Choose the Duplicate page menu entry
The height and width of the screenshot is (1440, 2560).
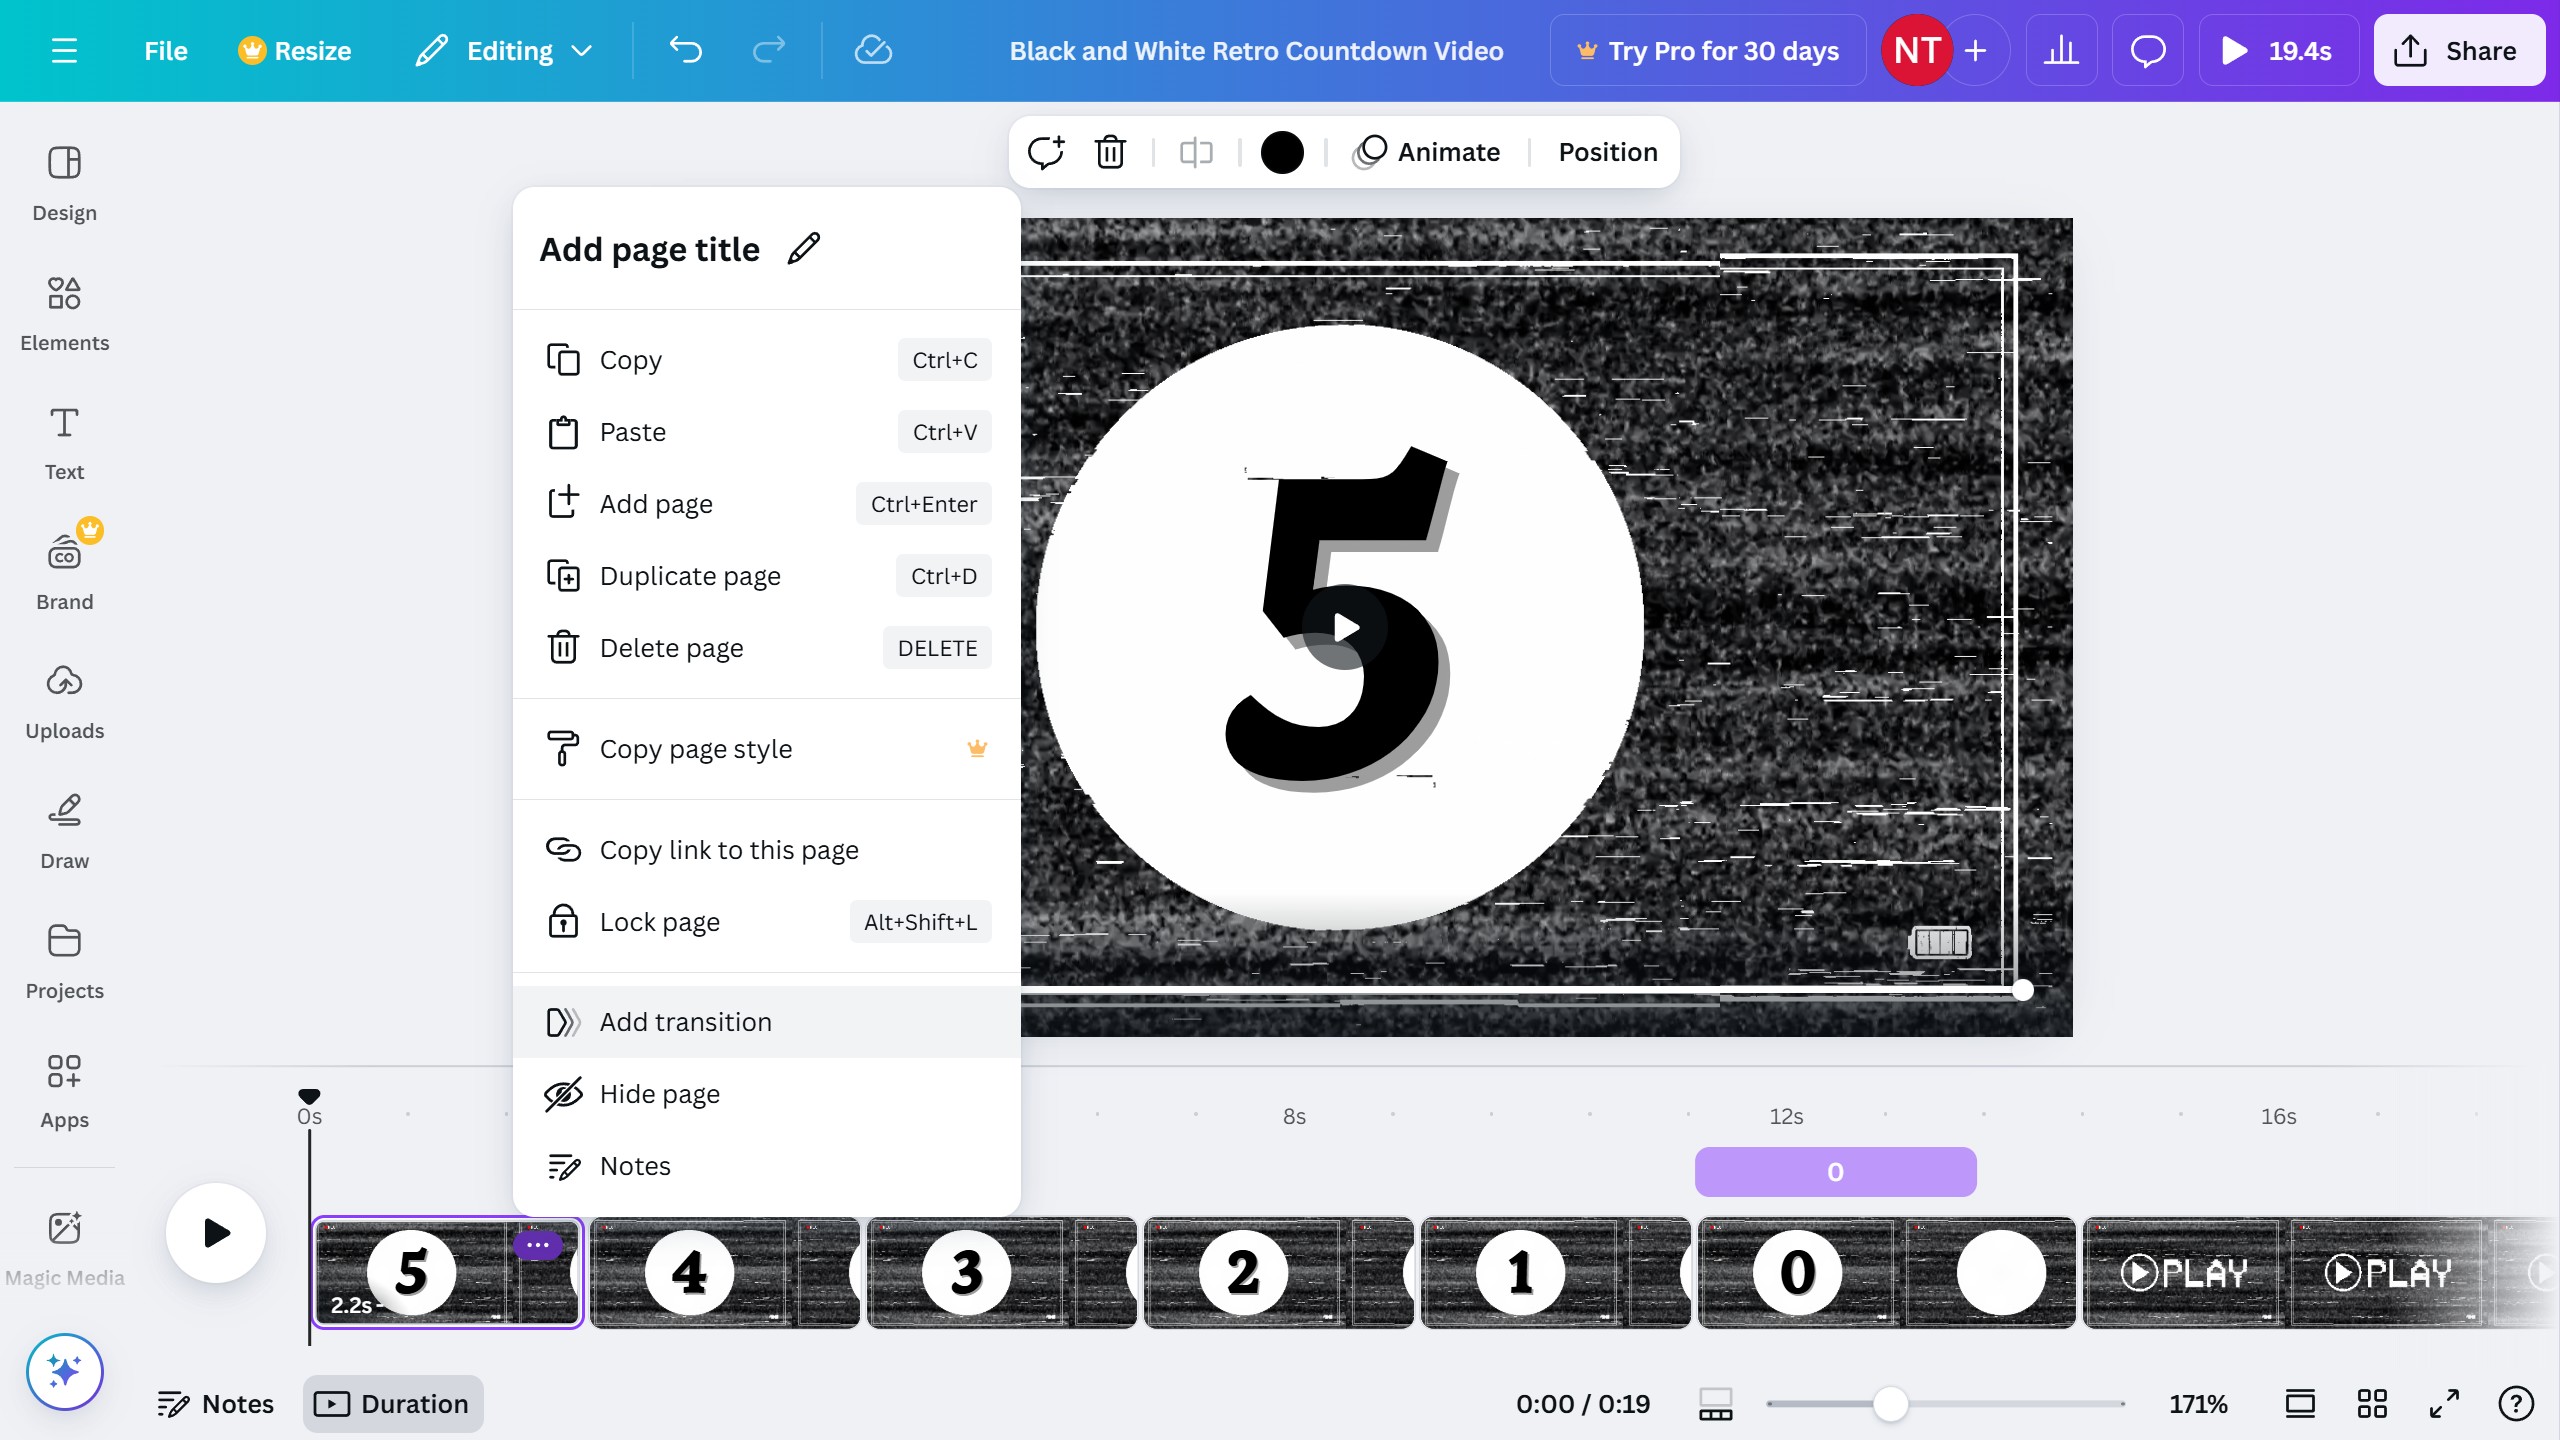pos(690,576)
